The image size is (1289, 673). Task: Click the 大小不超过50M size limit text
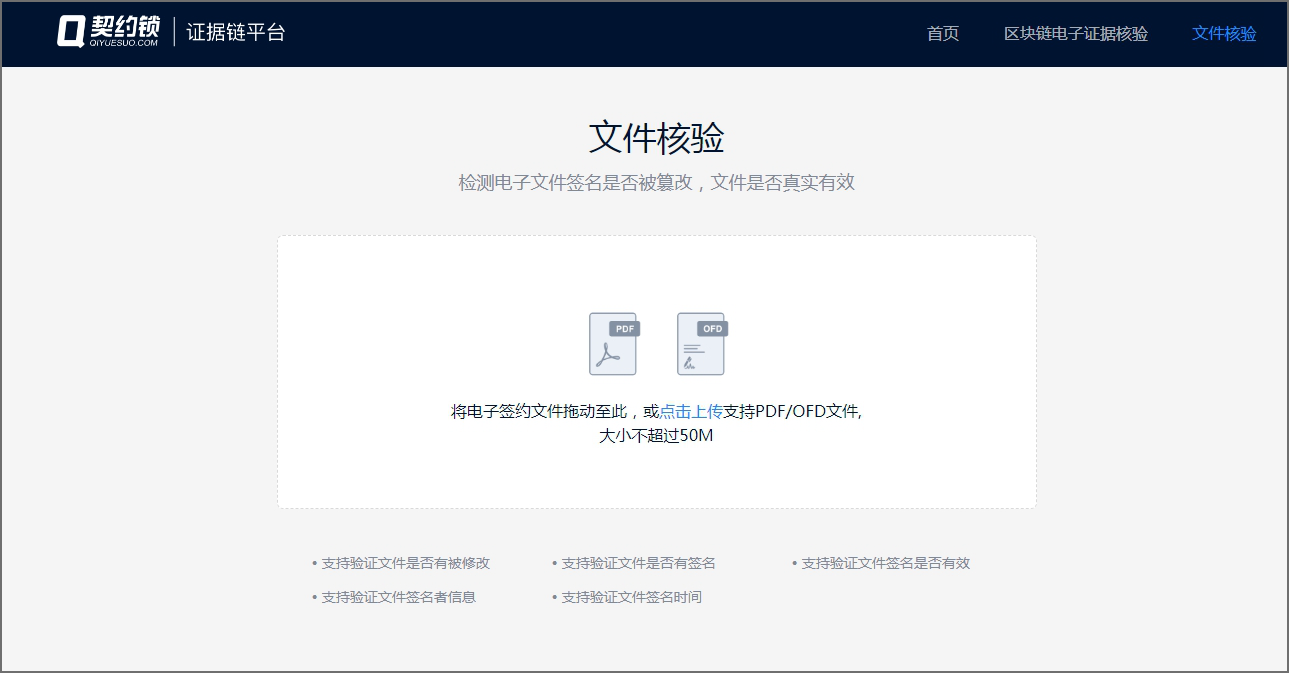click(656, 436)
